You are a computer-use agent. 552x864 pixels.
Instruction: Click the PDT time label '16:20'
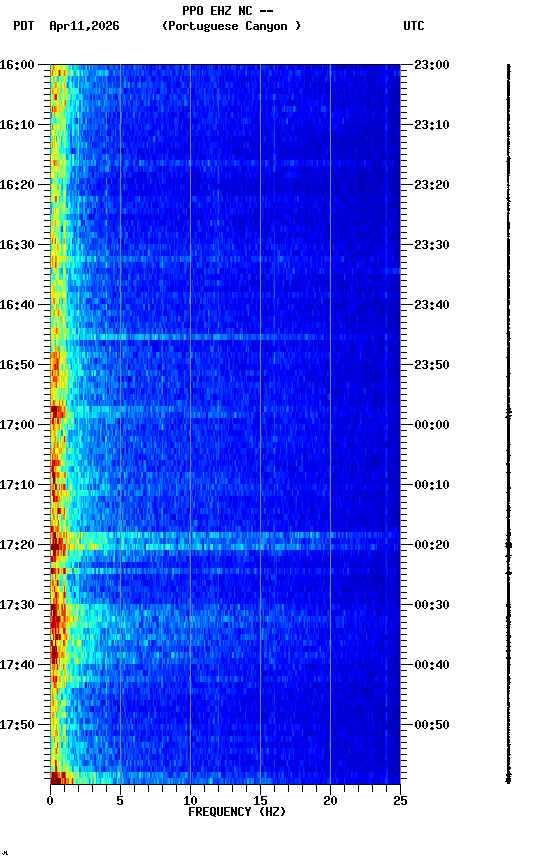click(x=17, y=185)
